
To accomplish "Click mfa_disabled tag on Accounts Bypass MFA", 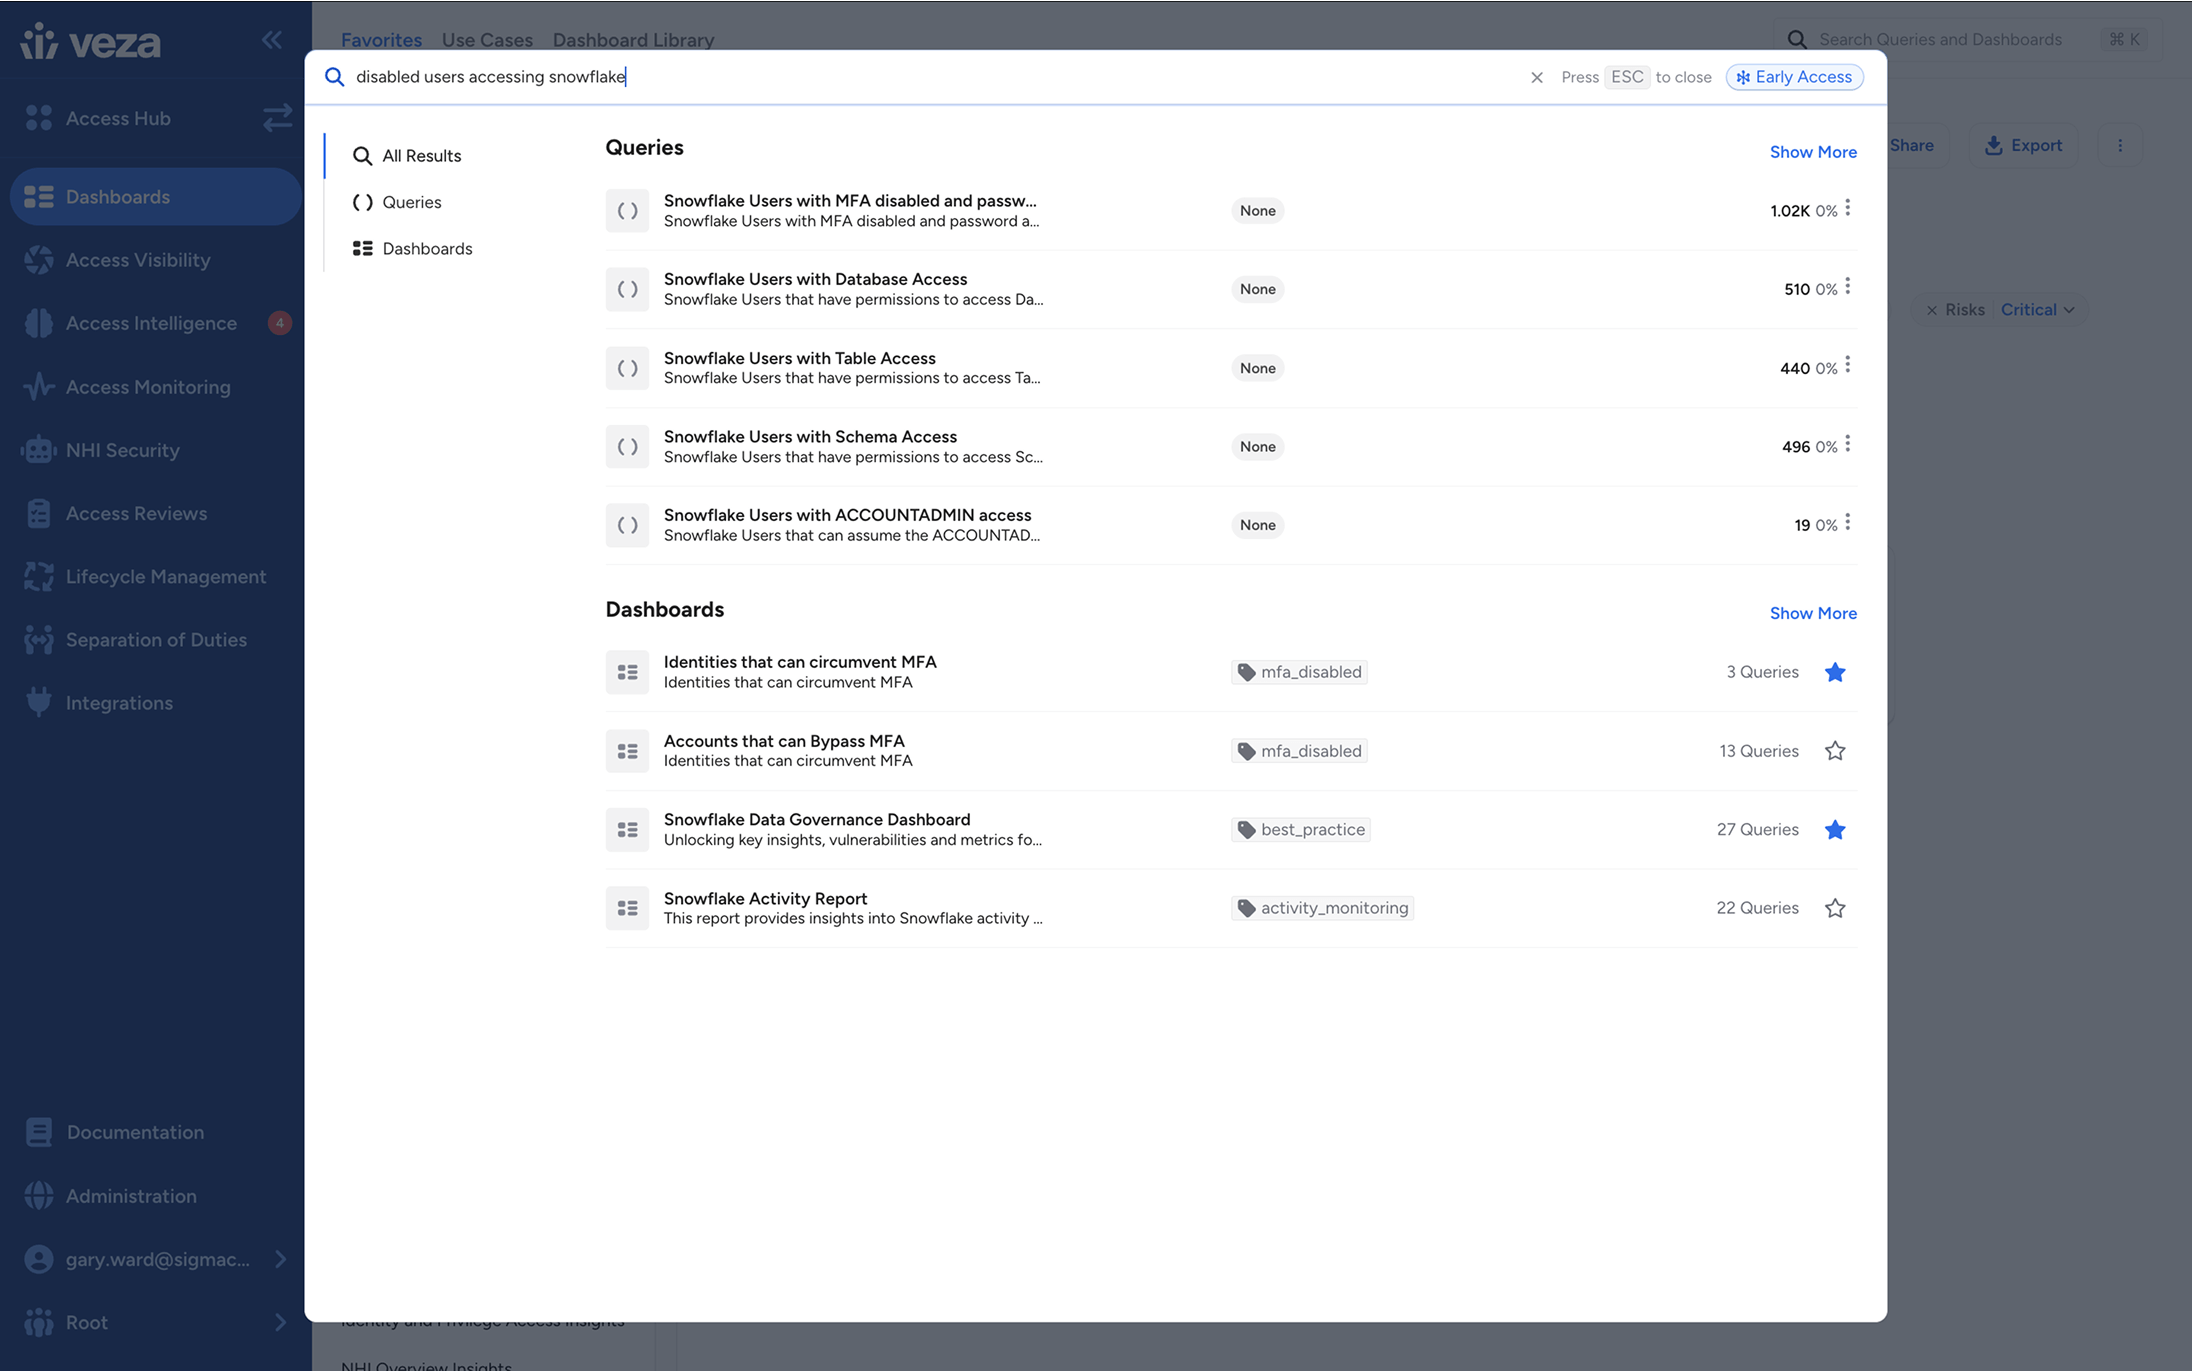I will tap(1299, 751).
